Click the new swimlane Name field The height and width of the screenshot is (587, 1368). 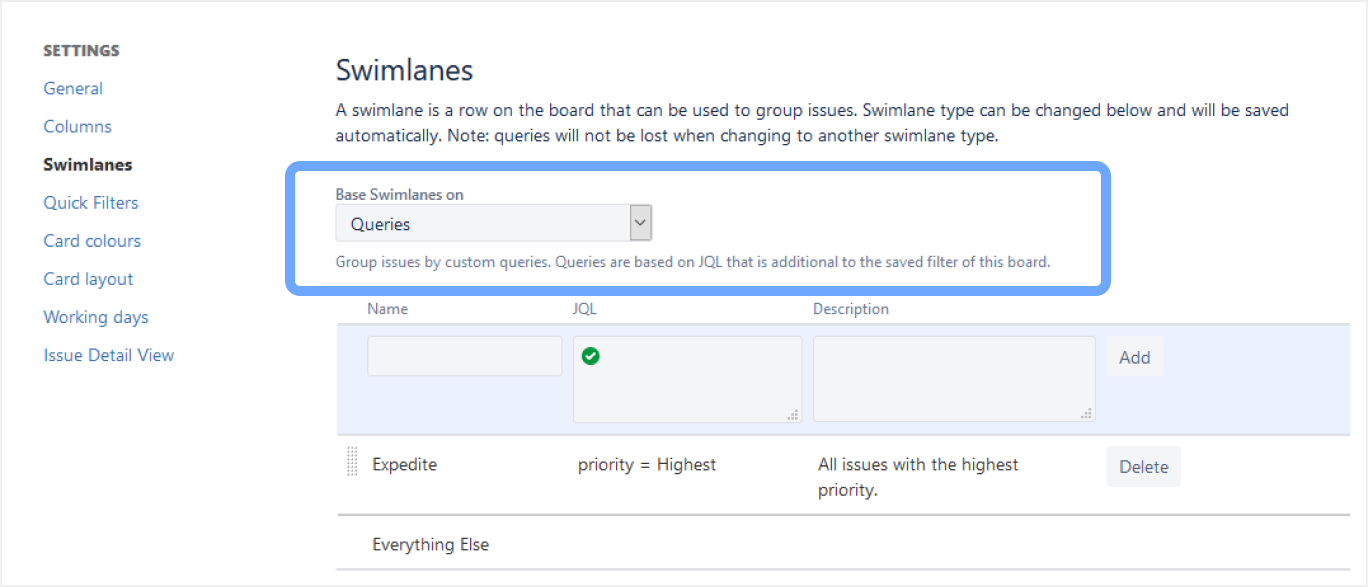point(464,356)
